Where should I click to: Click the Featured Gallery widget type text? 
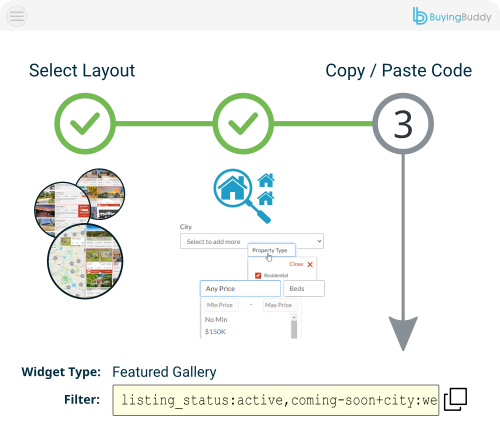tap(164, 372)
